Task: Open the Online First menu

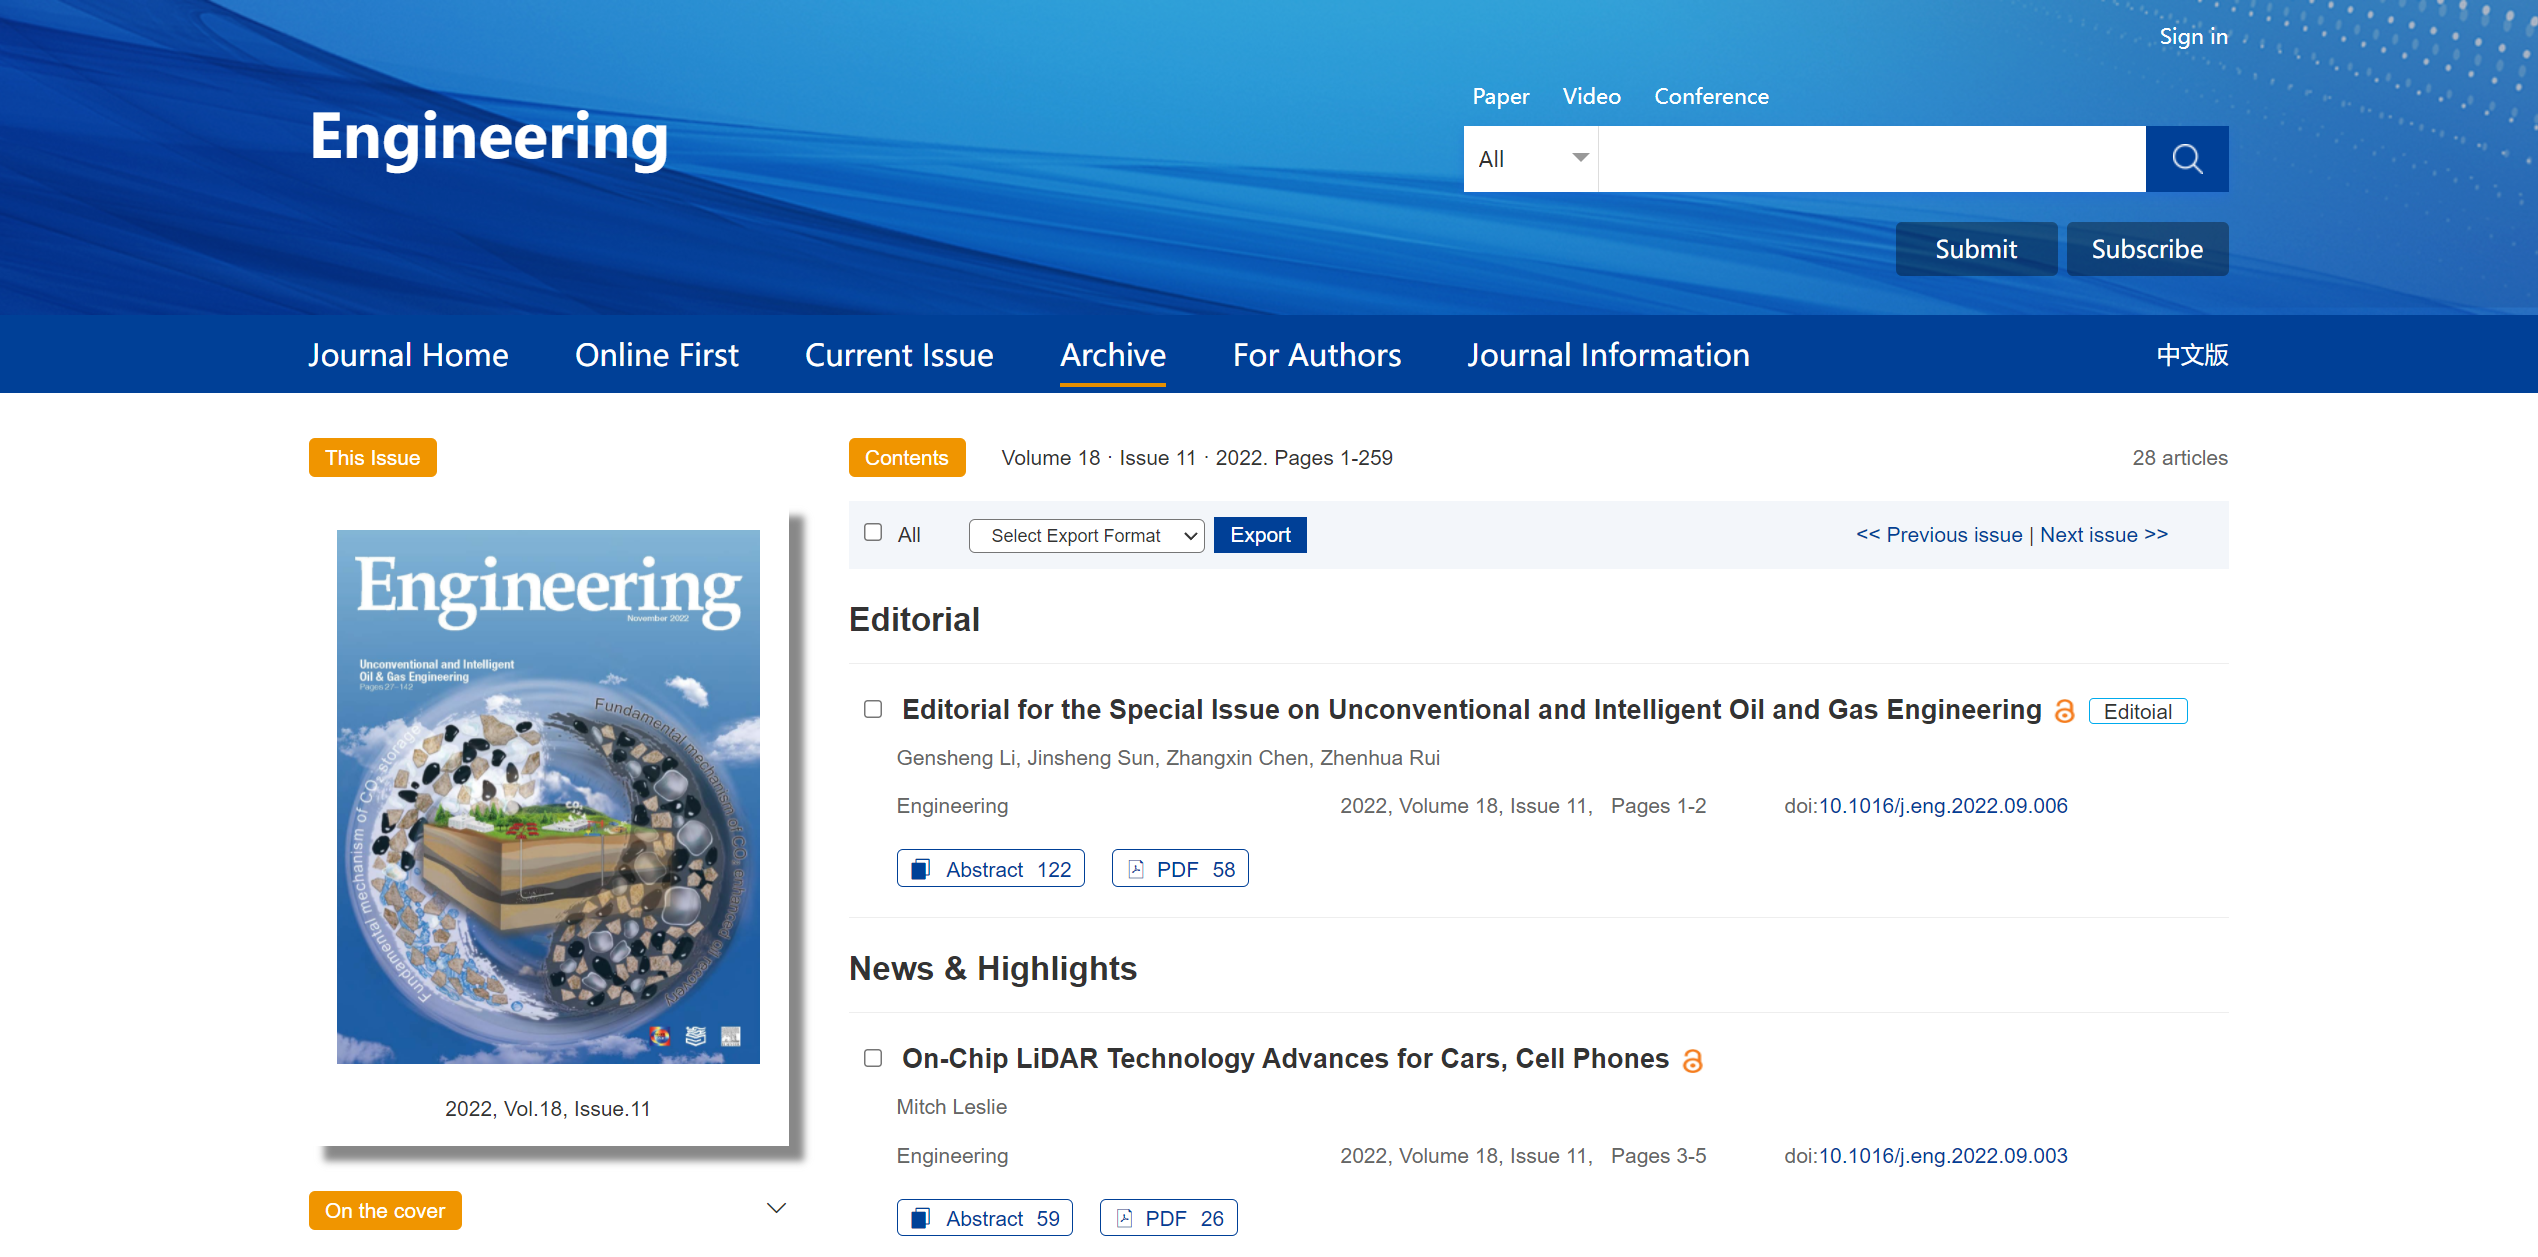Action: tap(657, 355)
